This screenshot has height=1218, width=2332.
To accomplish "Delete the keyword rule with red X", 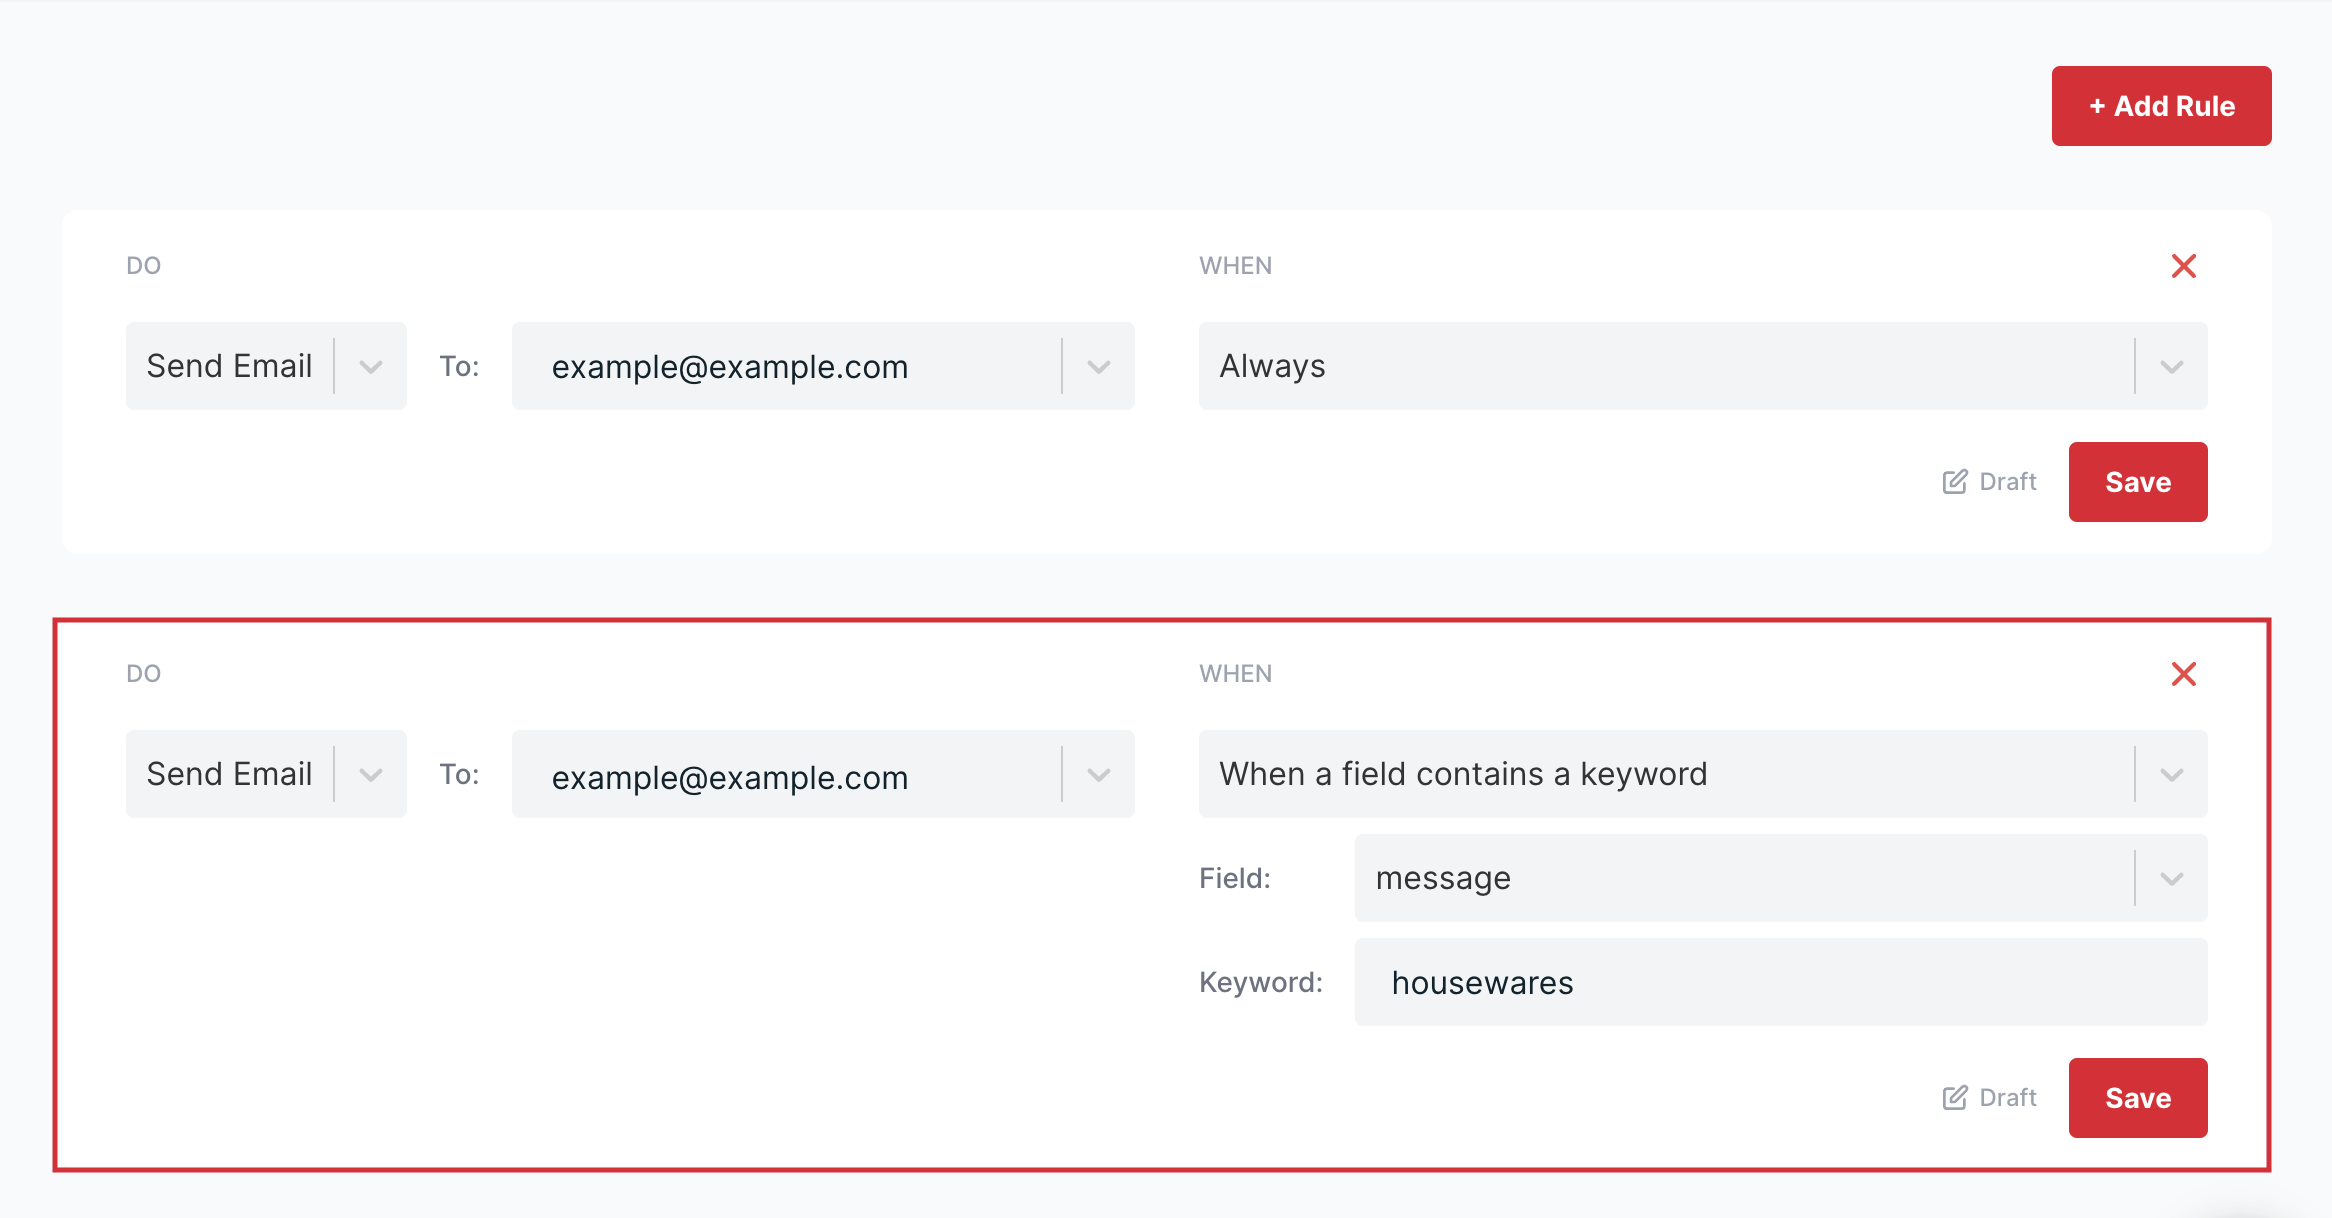I will pos(2183,674).
